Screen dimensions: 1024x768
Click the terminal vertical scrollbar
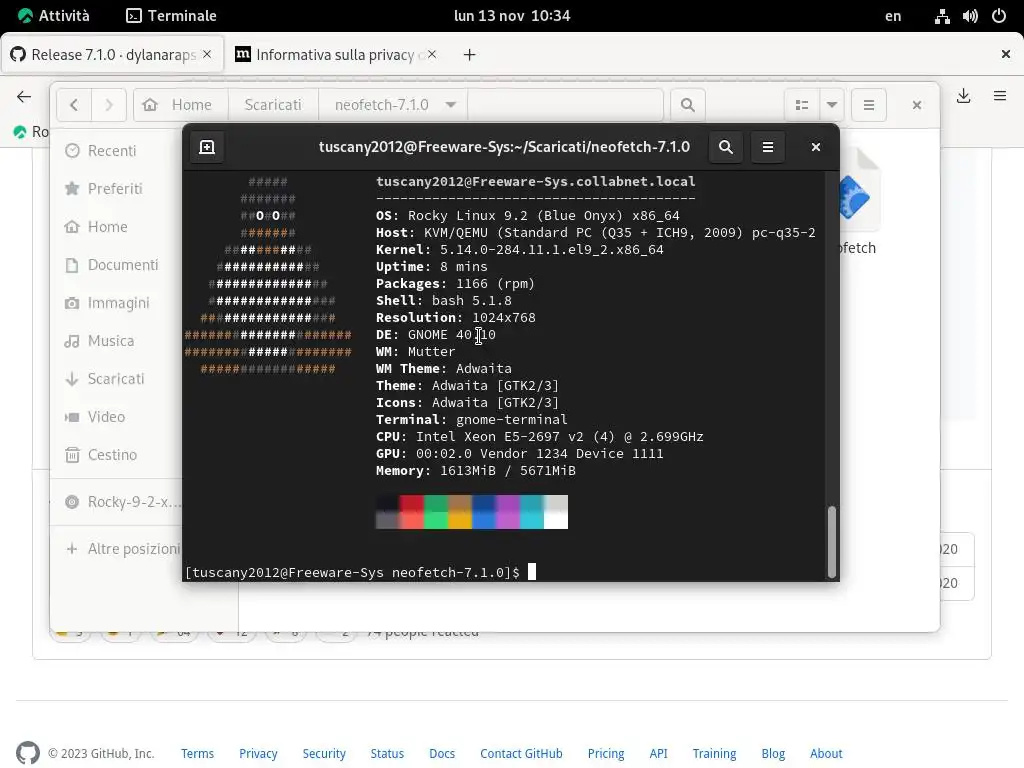[x=832, y=542]
